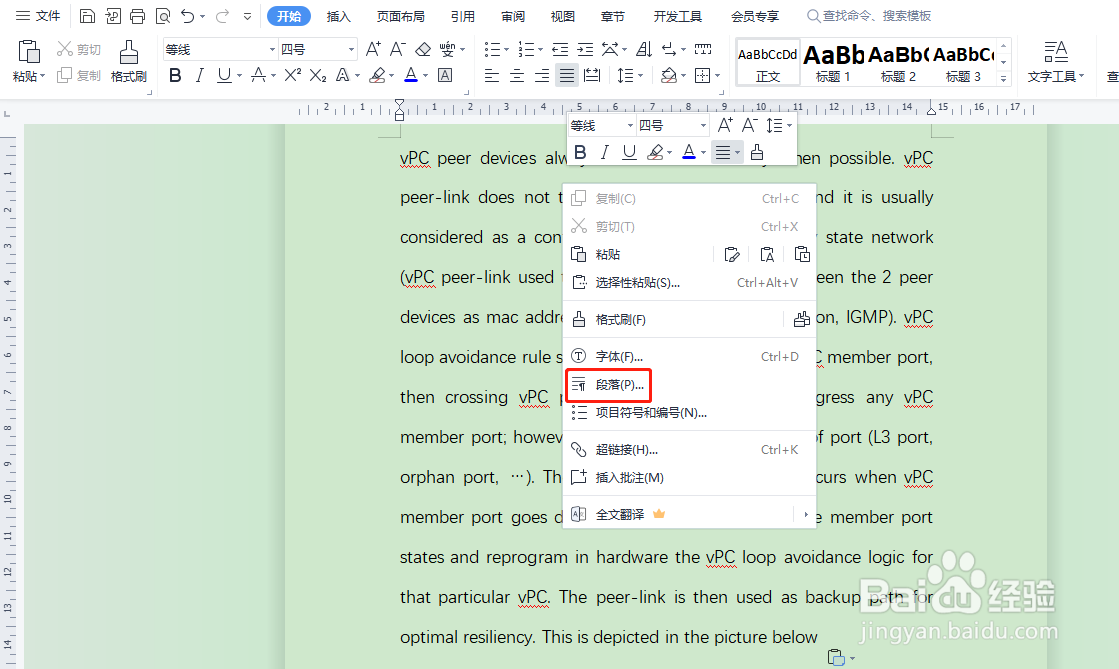Open the ribbon font name dropdown 等线
Viewport: 1119px width, 669px height.
tap(272, 49)
